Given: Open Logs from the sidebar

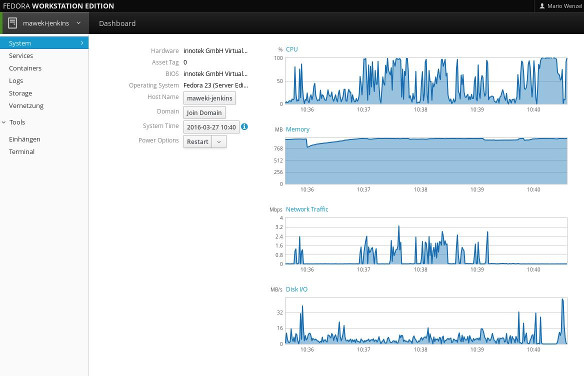Looking at the screenshot, I should pos(16,81).
